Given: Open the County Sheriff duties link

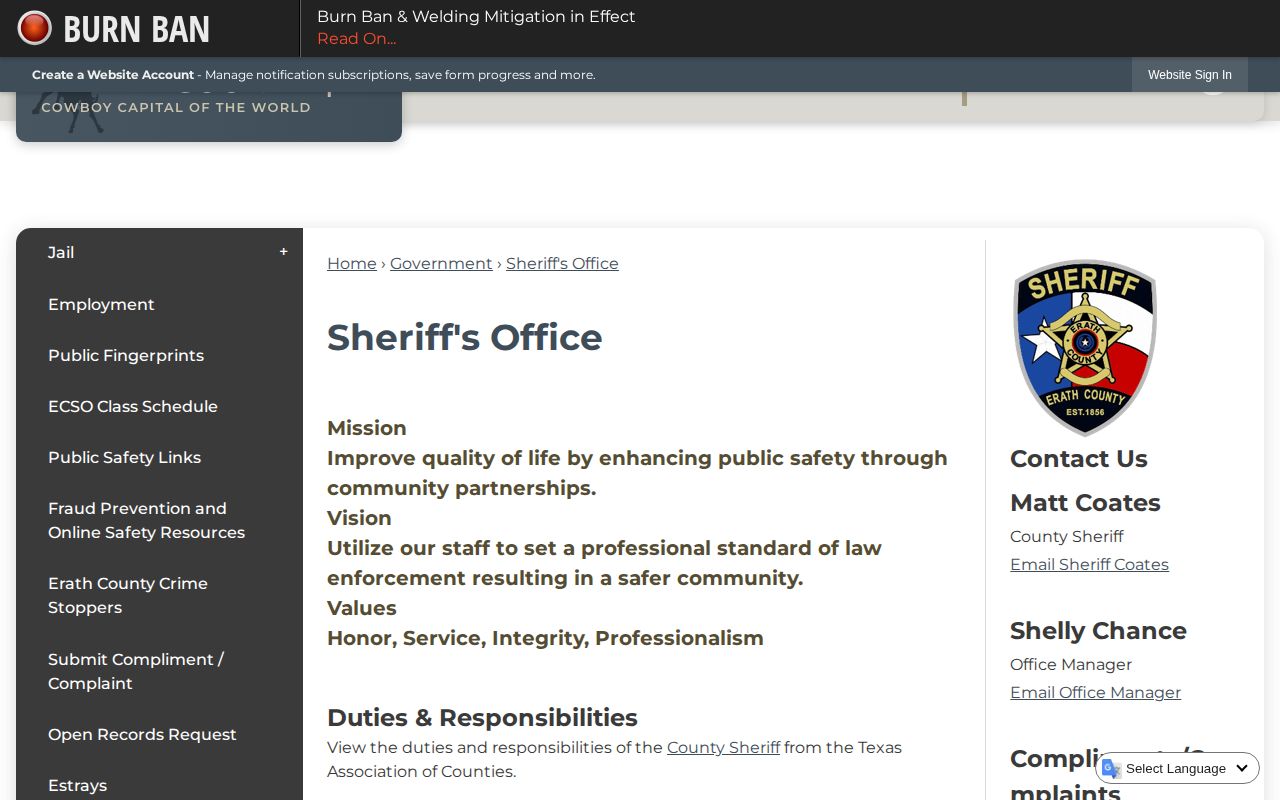Looking at the screenshot, I should 723,747.
